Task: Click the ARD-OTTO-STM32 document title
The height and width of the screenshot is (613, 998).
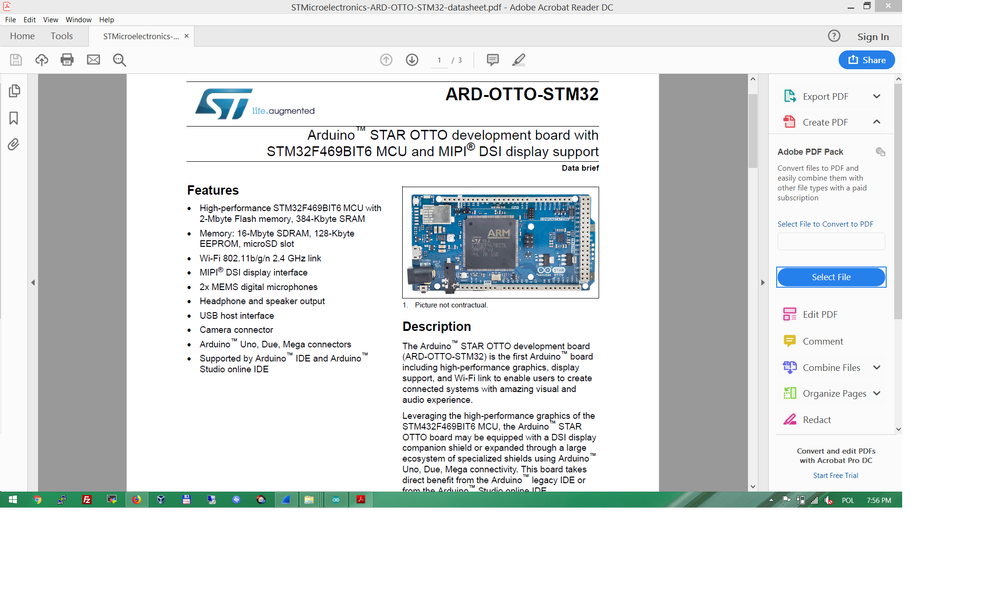Action: (x=522, y=94)
